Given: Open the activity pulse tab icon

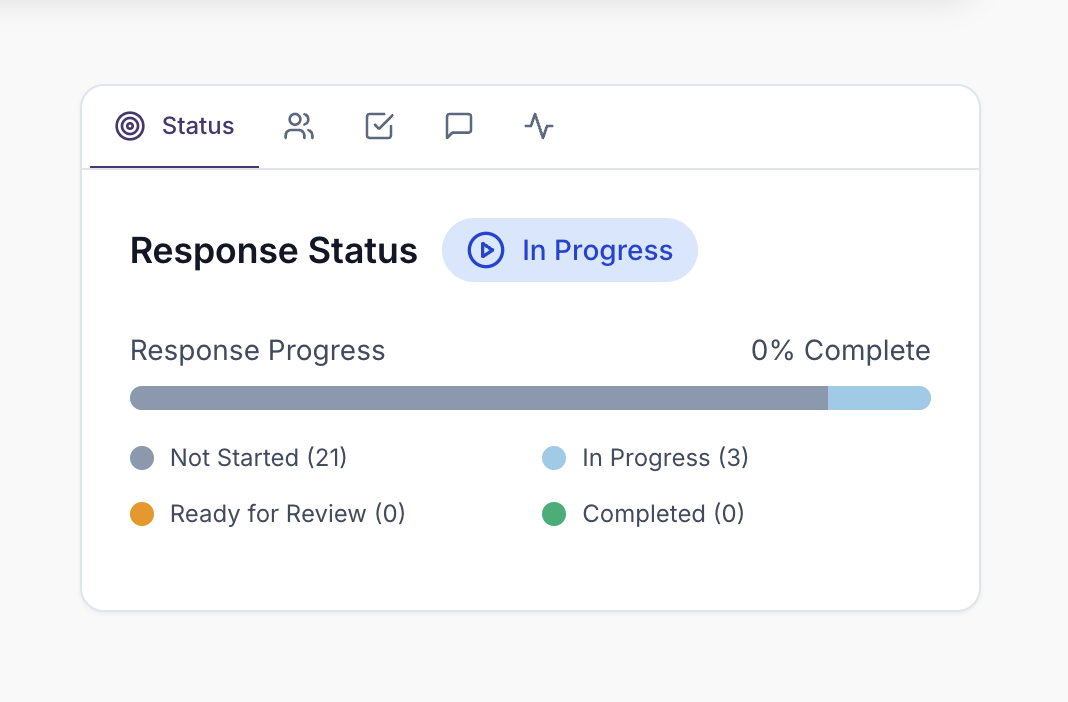Looking at the screenshot, I should coord(539,126).
